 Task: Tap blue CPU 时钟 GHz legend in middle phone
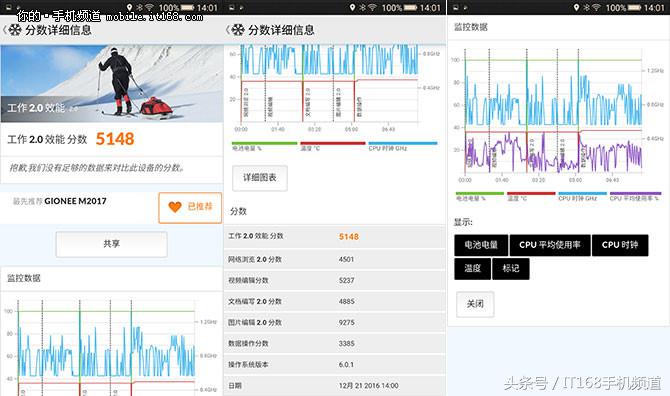(x=403, y=146)
